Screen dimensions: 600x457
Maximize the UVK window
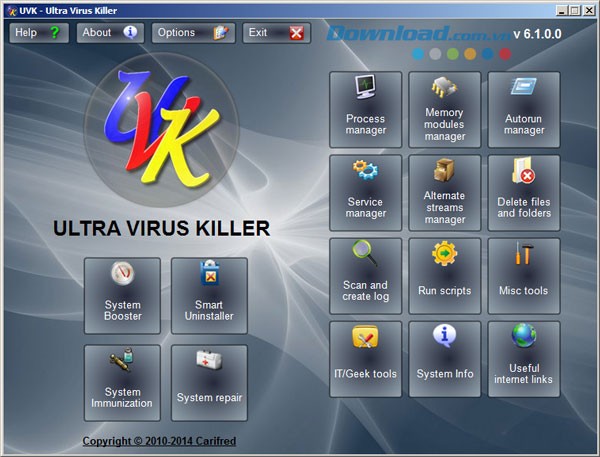coord(575,11)
